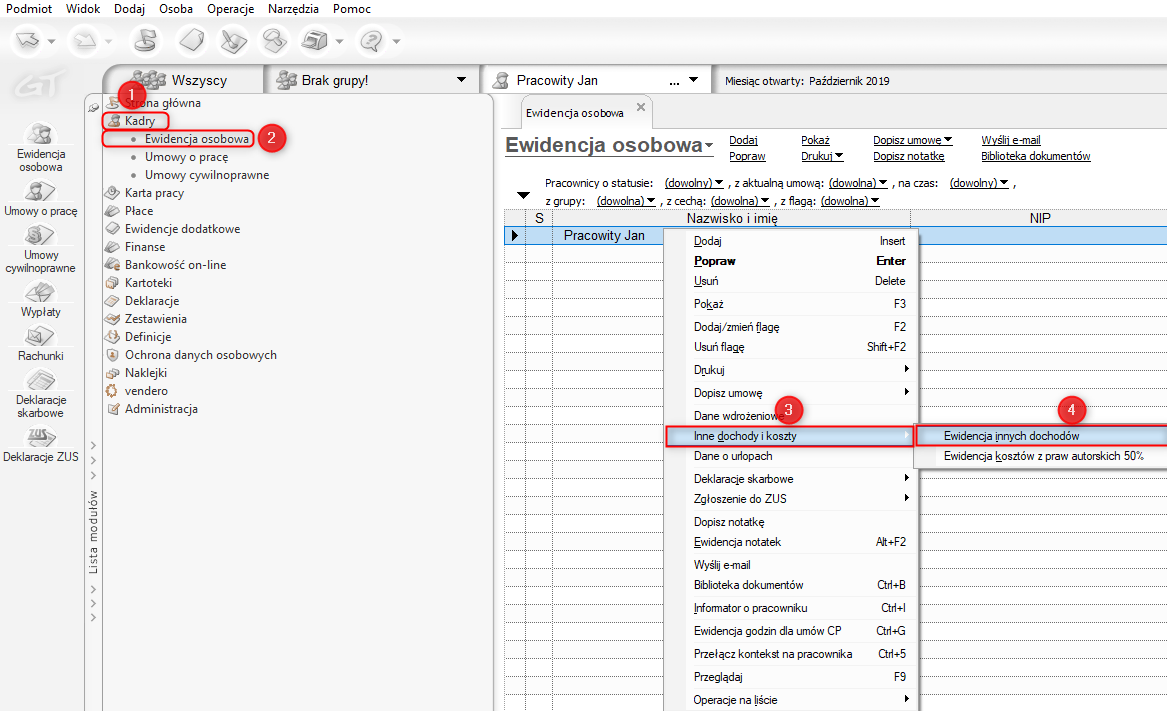Open Umowy cywilnoprawne sidebar shortcut icon
The height and width of the screenshot is (711, 1167).
[x=40, y=235]
